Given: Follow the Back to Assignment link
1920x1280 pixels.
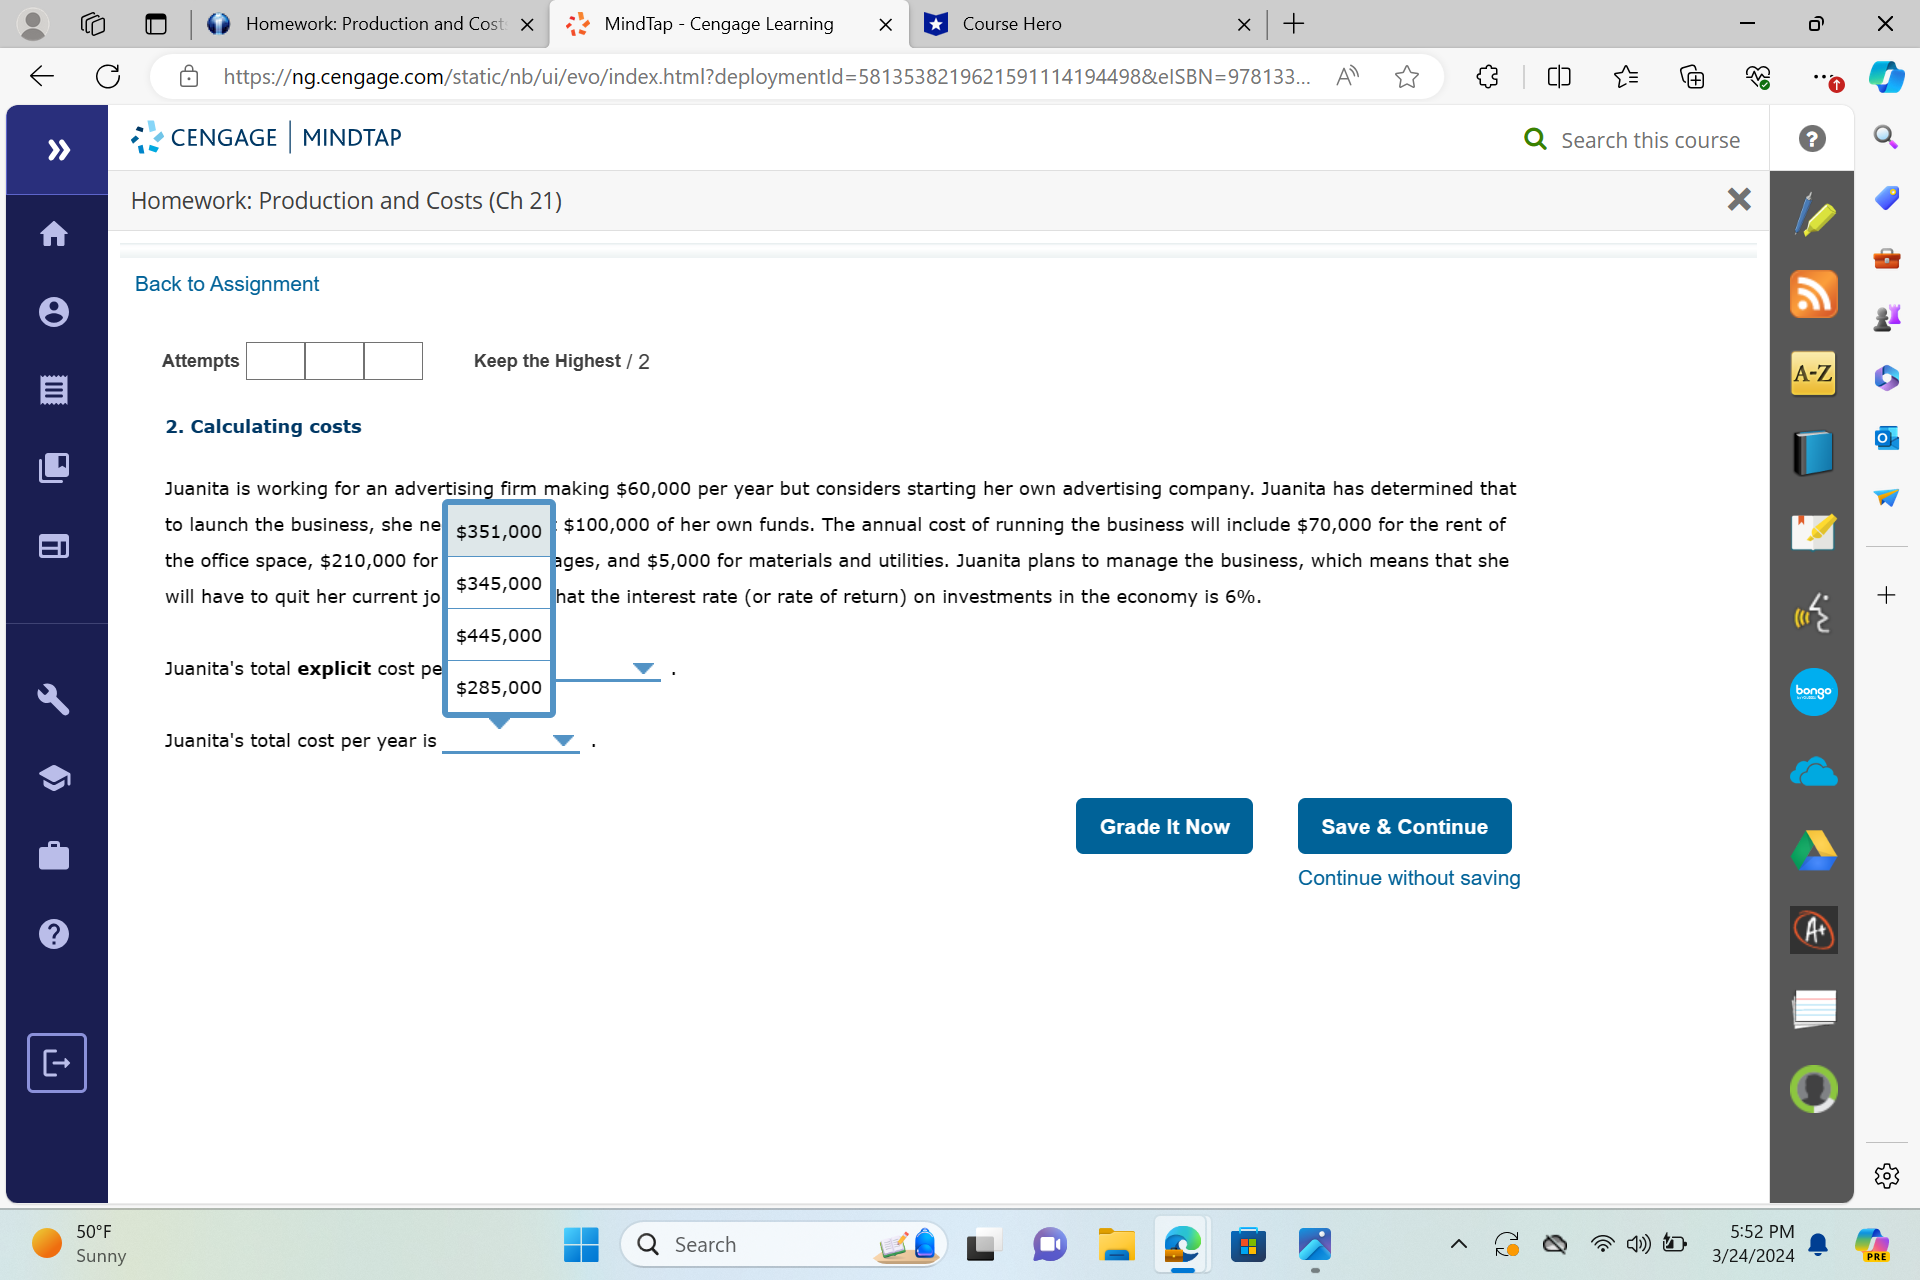Looking at the screenshot, I should [227, 284].
